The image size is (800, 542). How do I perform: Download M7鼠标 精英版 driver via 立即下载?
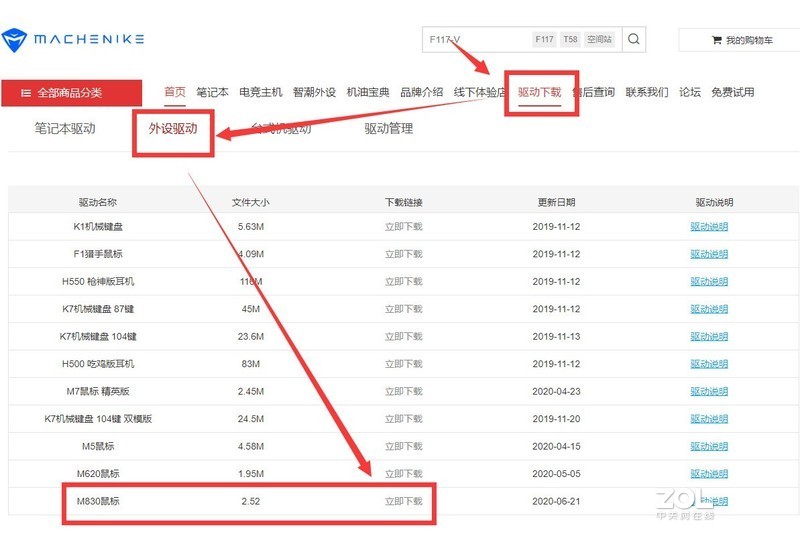coord(404,391)
